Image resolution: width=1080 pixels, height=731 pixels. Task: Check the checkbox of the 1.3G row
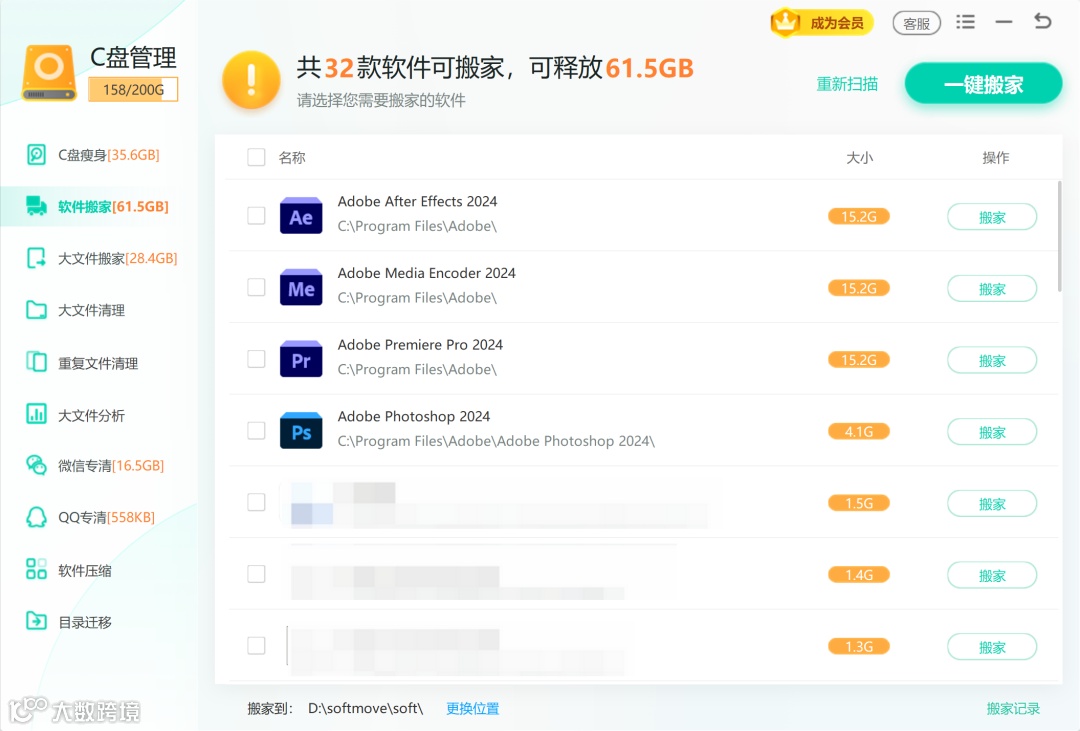(256, 646)
